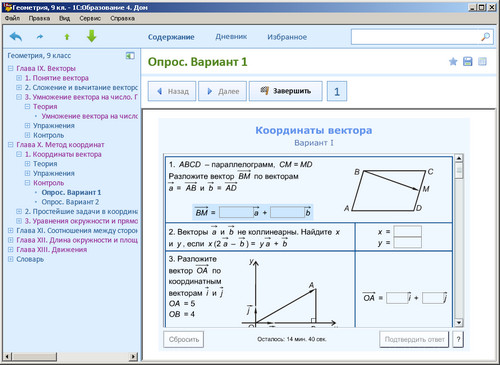Image resolution: width=500 pixels, height=365 pixels.
Task: Open Контроль under Координаты вектора
Action: [48, 183]
